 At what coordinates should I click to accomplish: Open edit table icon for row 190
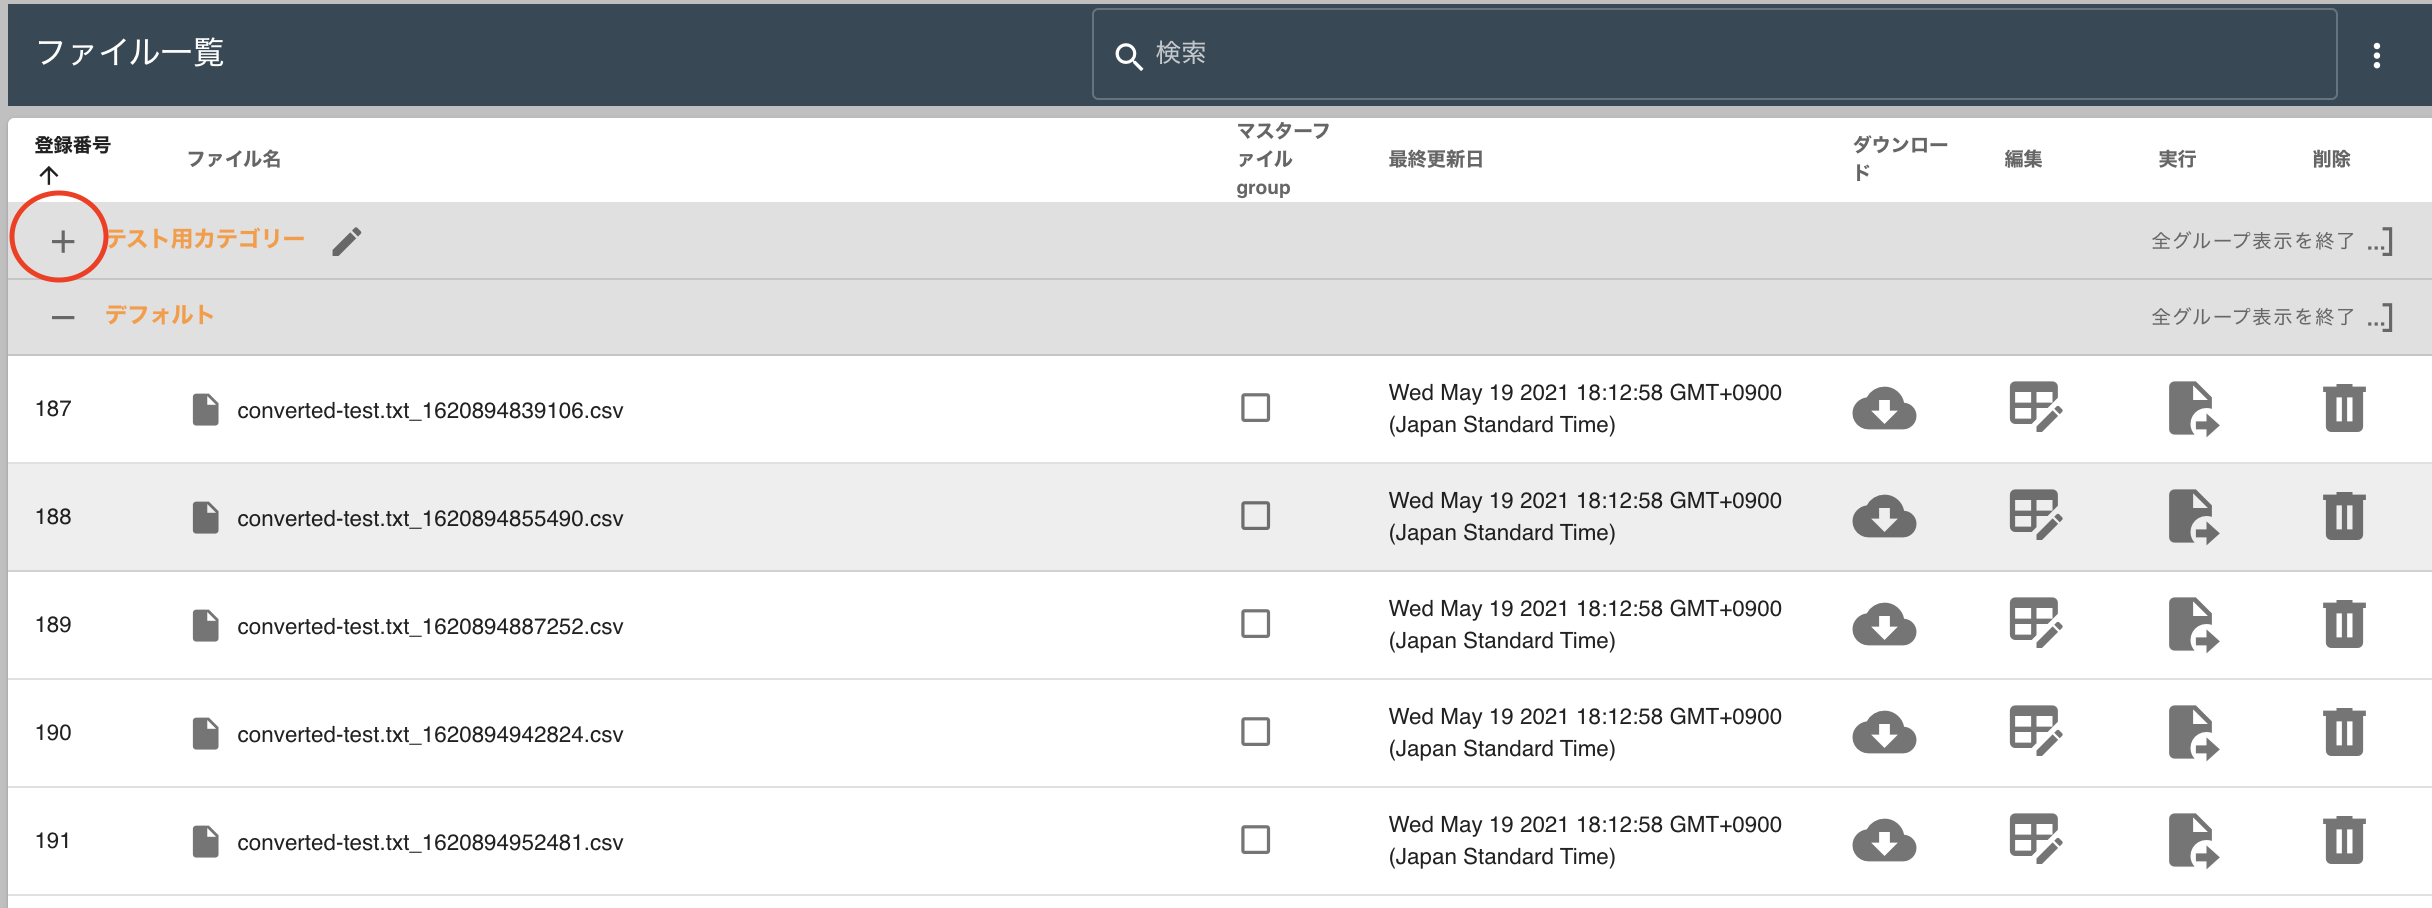pyautogui.click(x=2035, y=731)
